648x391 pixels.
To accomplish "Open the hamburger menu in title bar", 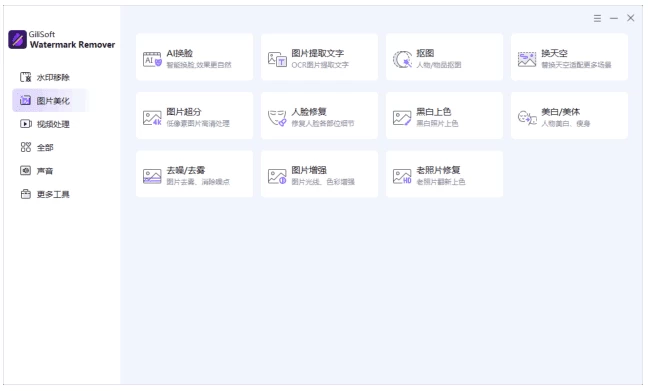I will [597, 18].
